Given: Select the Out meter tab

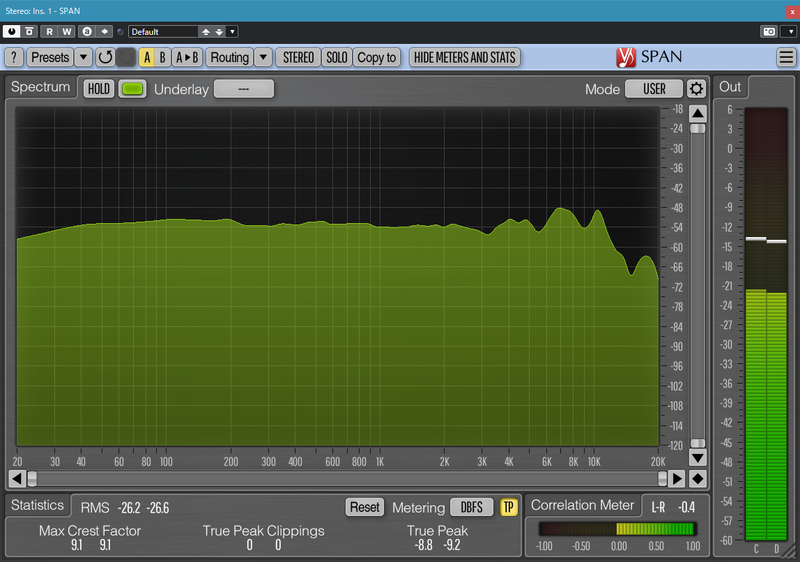Looking at the screenshot, I should [730, 87].
